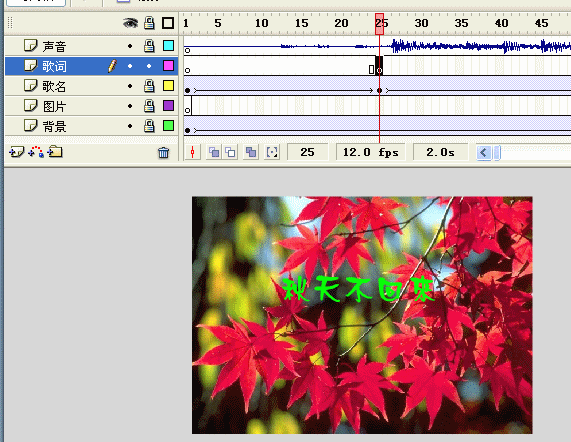Select the 图片 layer
The image size is (571, 442).
click(91, 106)
